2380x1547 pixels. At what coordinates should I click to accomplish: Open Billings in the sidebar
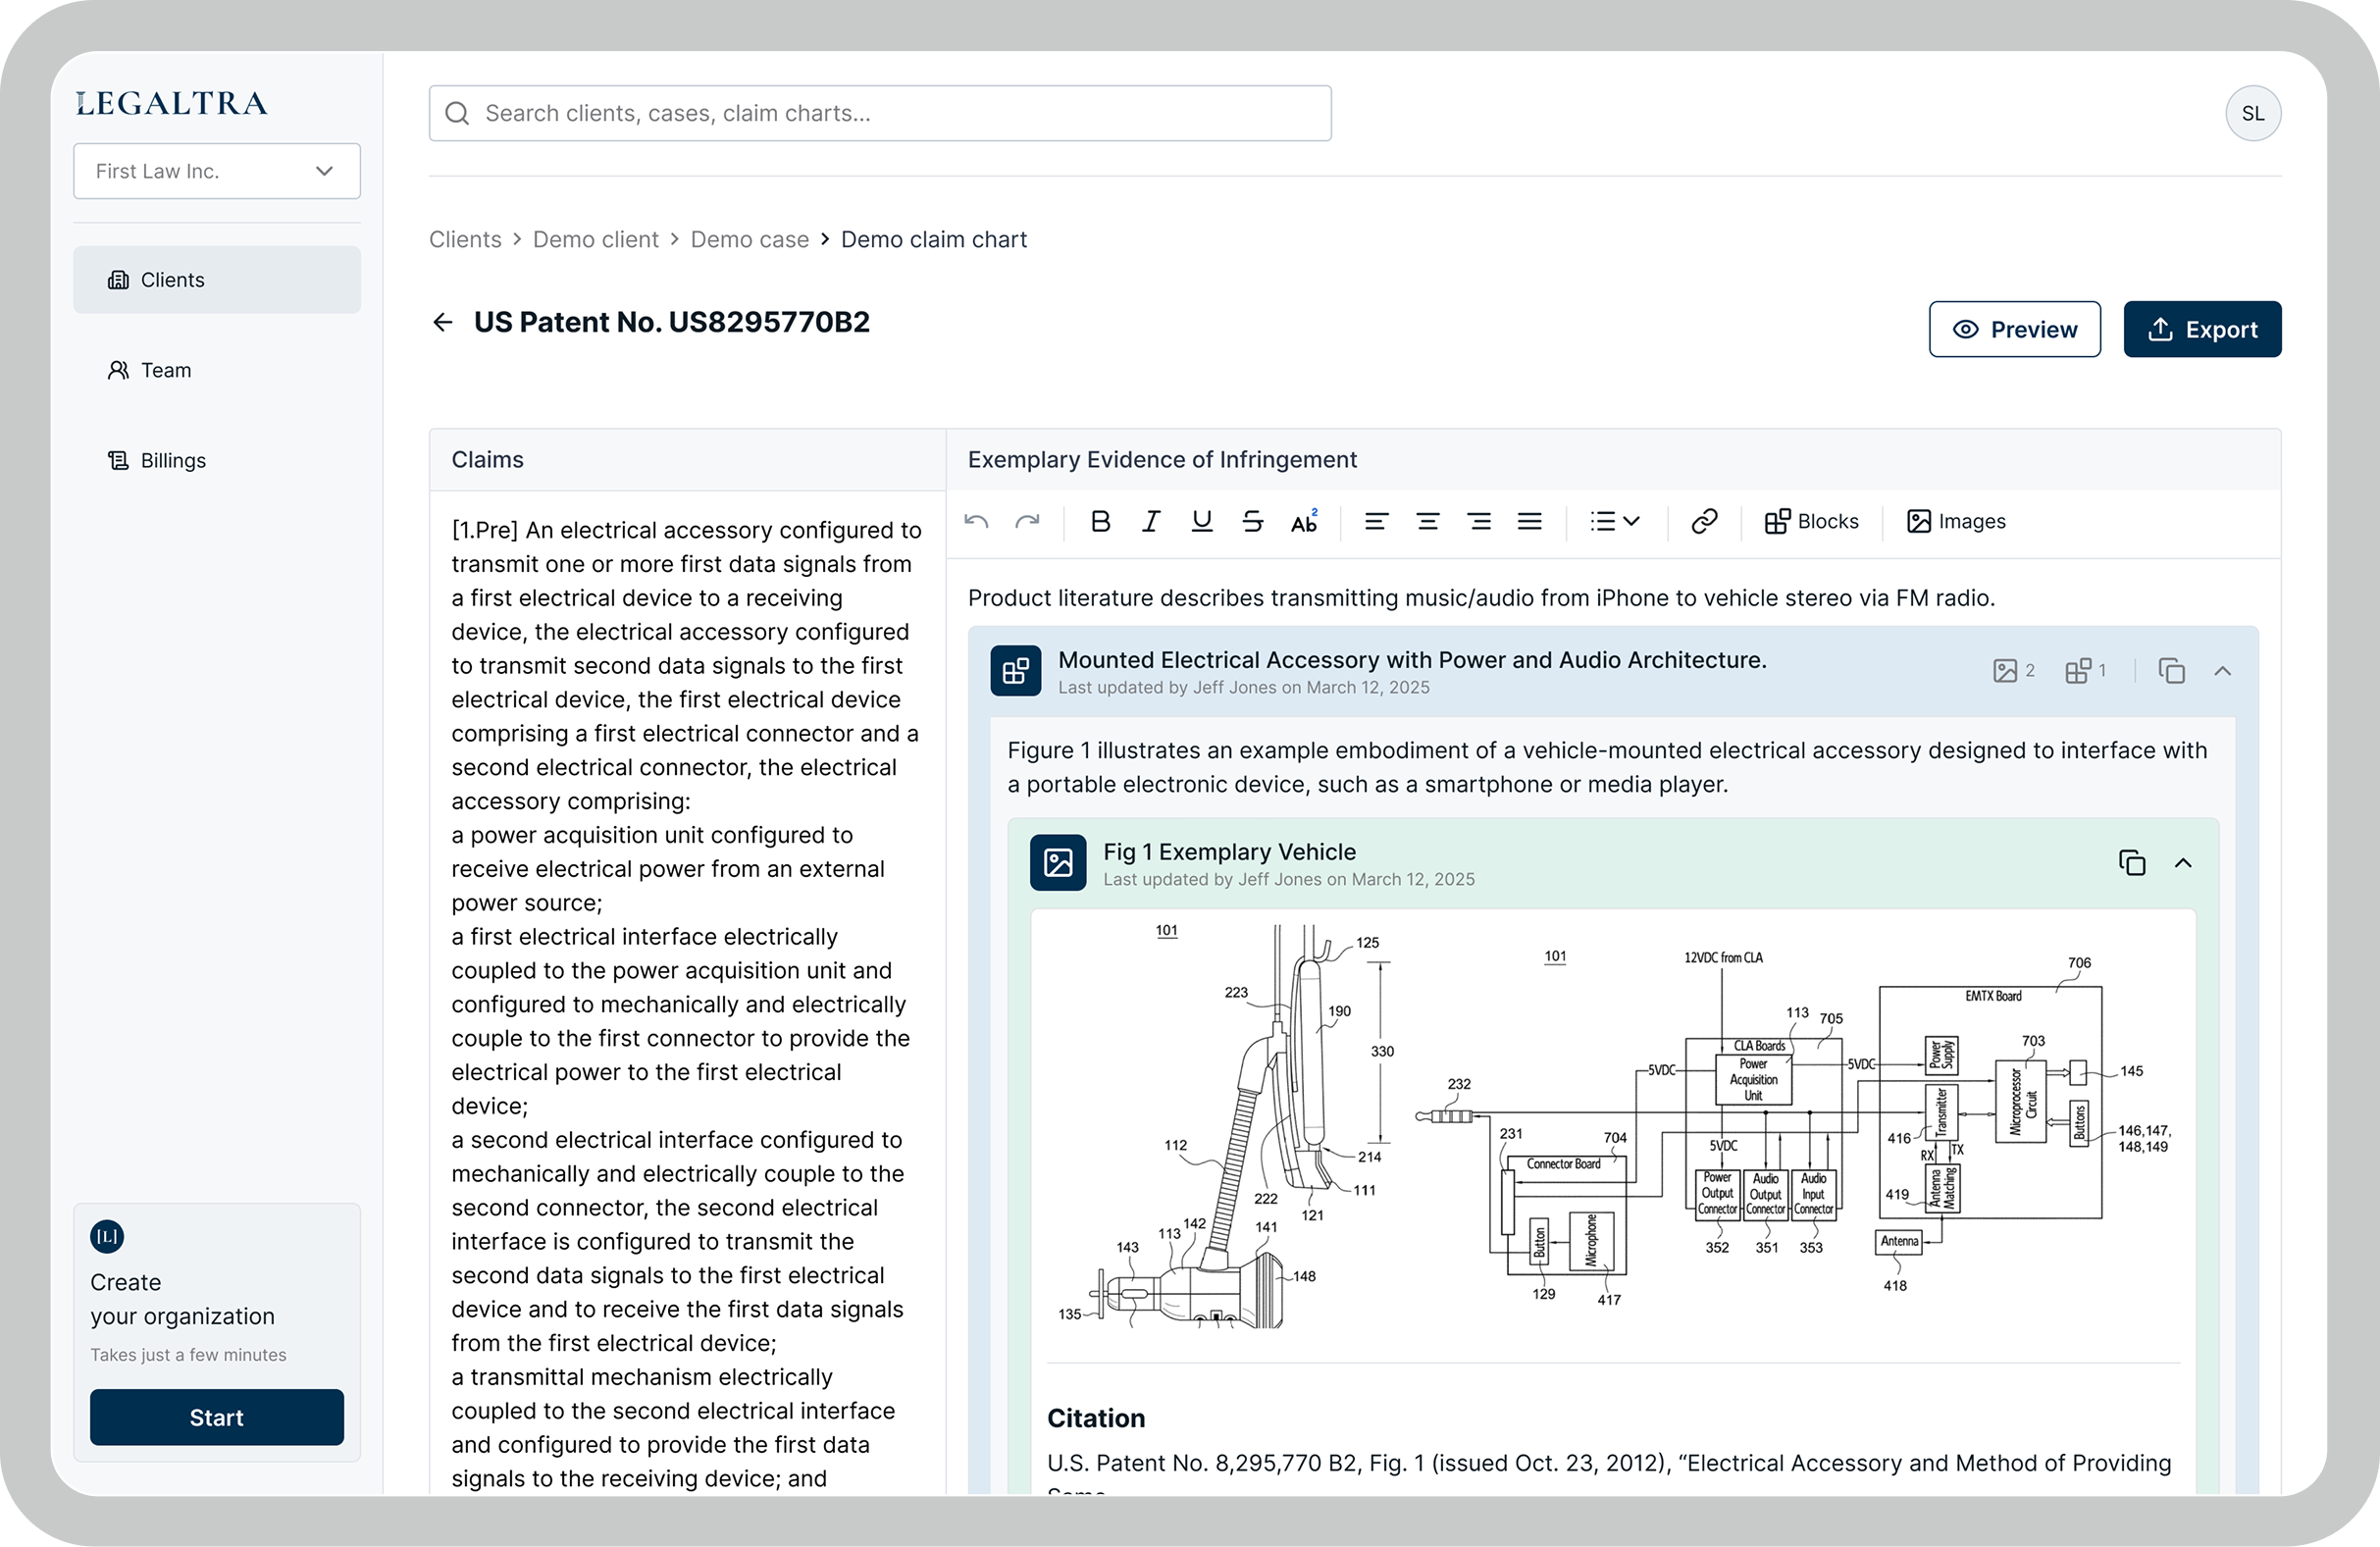tap(217, 460)
